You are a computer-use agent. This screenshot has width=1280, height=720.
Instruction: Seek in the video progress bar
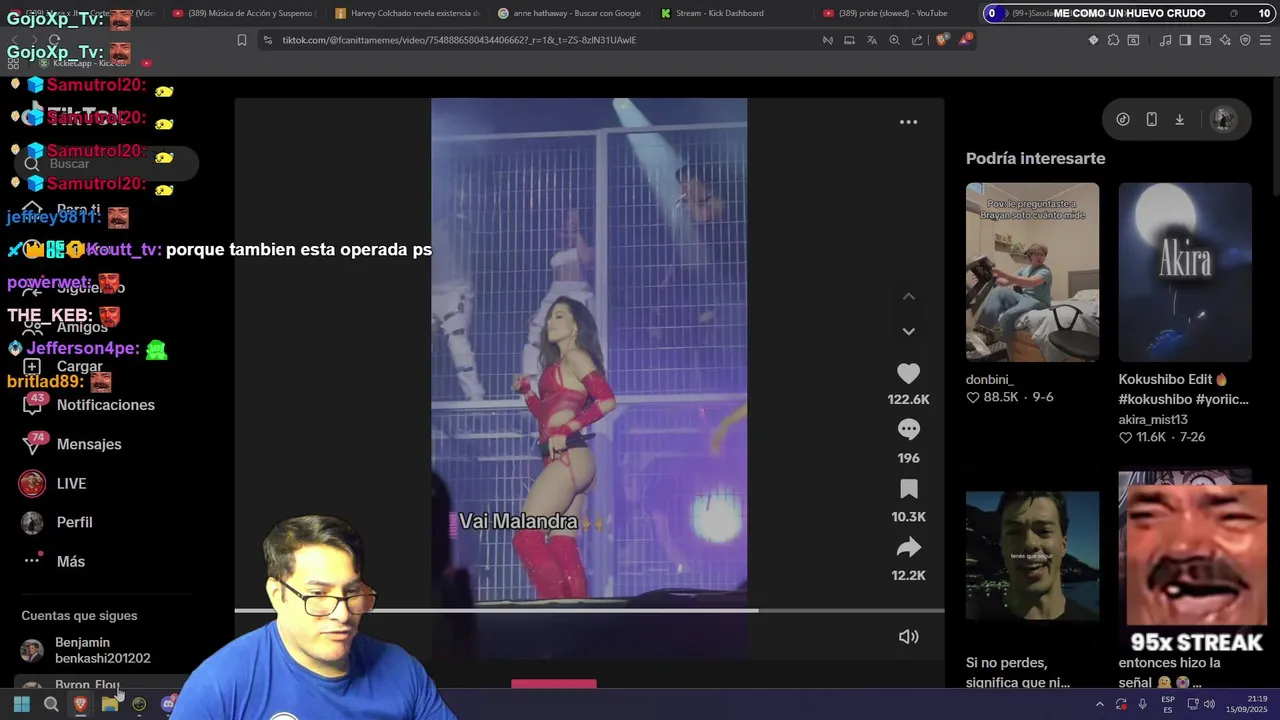[x=589, y=610]
